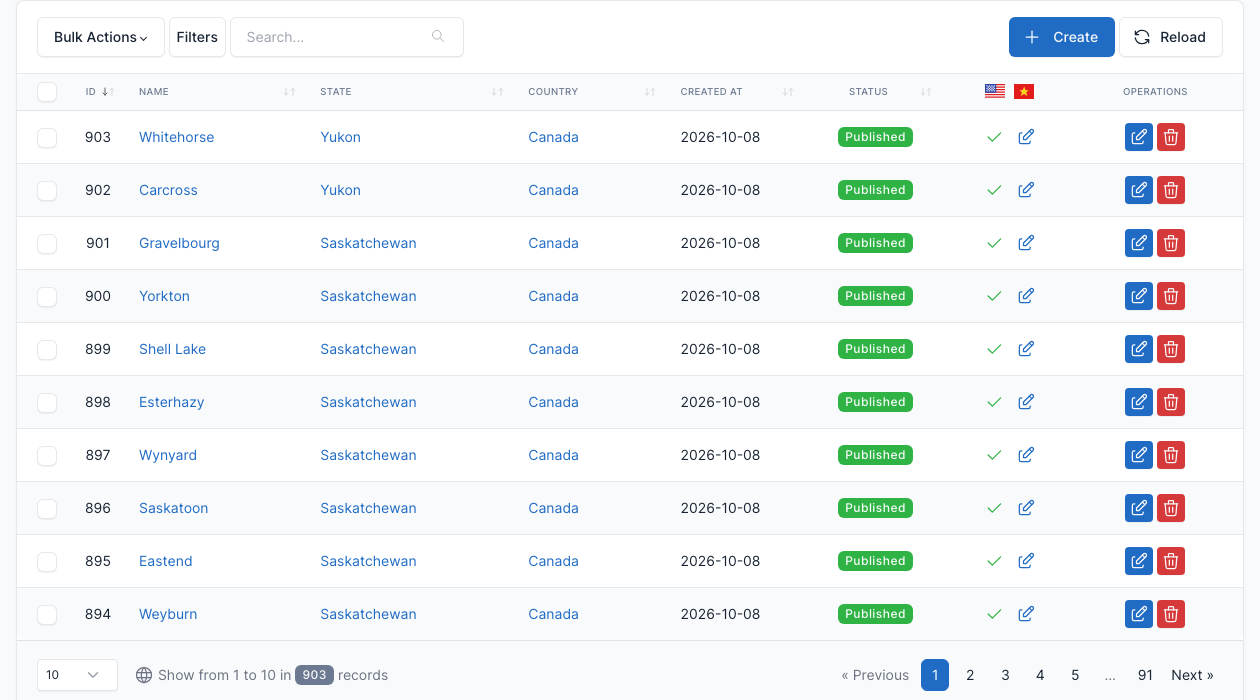Click the search magnifier icon

pyautogui.click(x=438, y=37)
